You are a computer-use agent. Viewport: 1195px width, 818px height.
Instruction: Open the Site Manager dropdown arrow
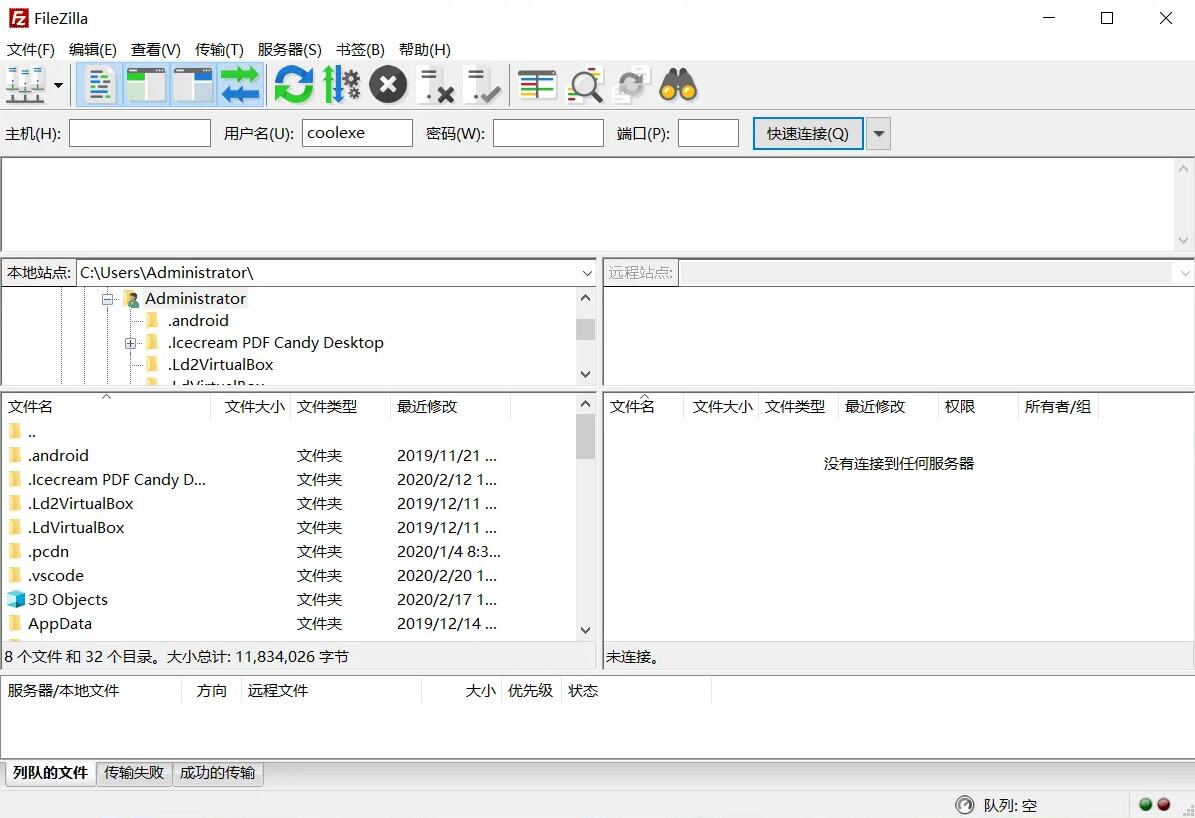(58, 85)
